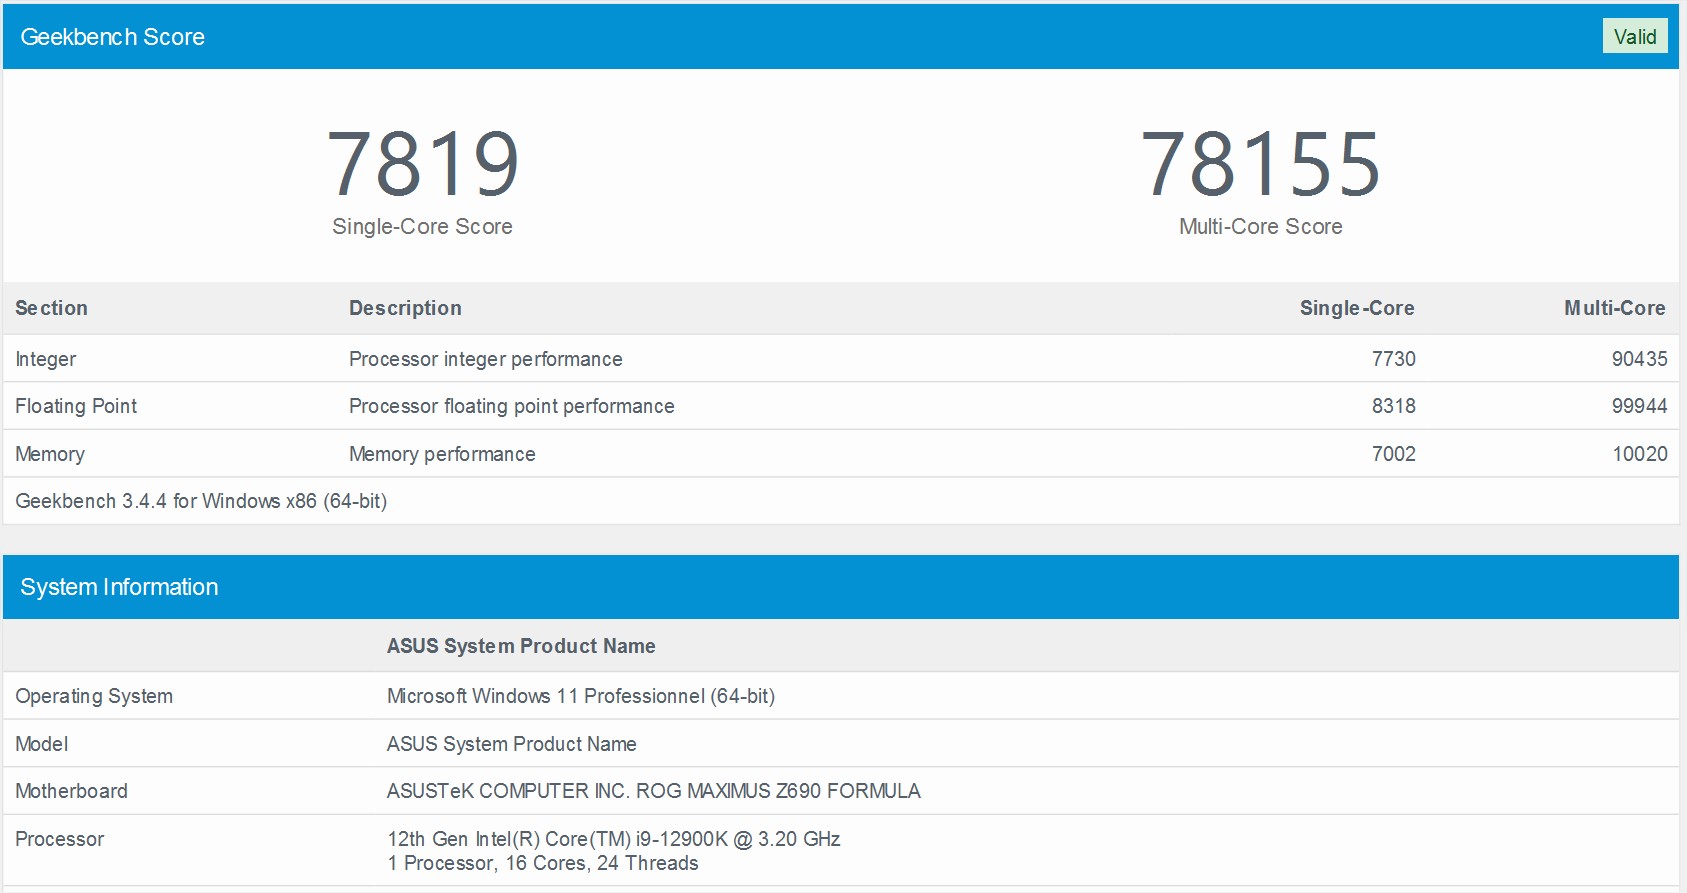Select the Integer row label
The height and width of the screenshot is (893, 1687).
coord(45,359)
